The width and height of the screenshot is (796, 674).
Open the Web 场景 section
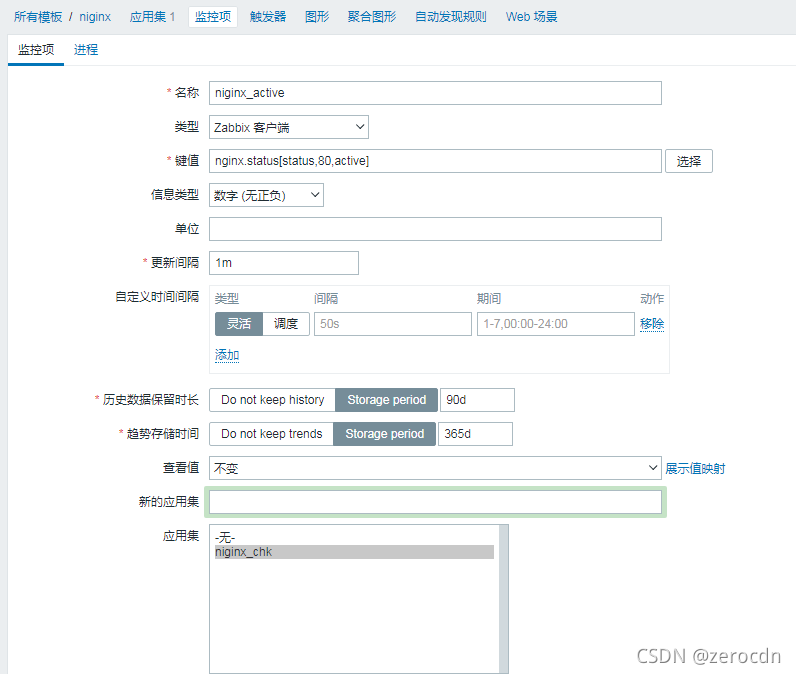click(x=532, y=17)
